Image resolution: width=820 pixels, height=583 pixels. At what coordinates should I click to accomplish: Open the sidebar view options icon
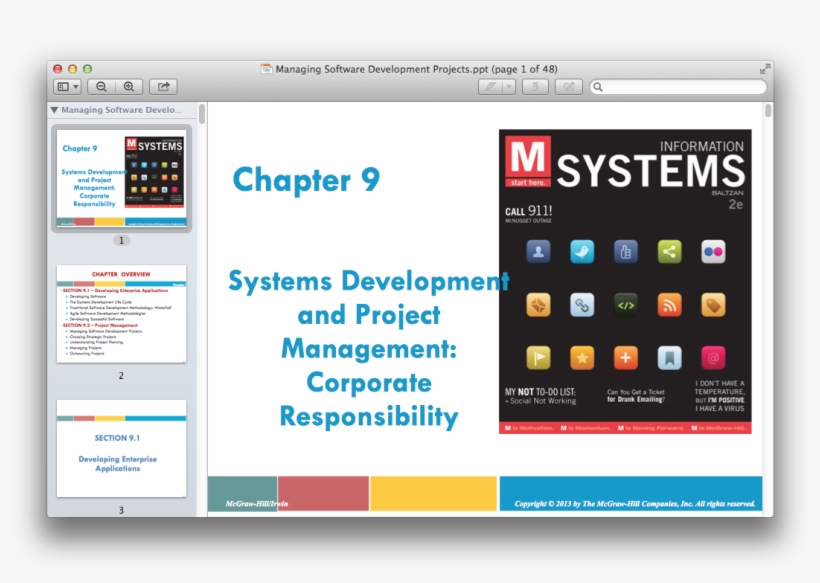(x=64, y=86)
